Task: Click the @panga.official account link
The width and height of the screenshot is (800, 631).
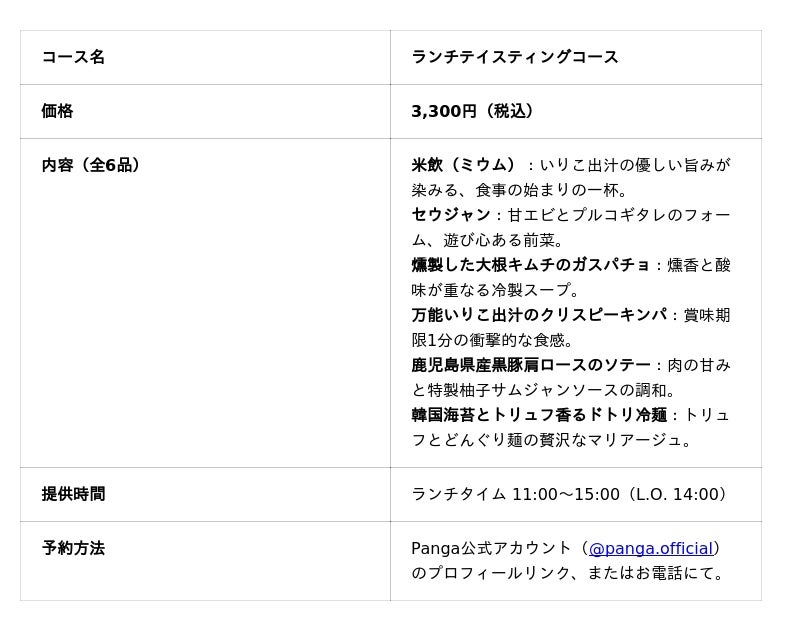Action: click(650, 549)
